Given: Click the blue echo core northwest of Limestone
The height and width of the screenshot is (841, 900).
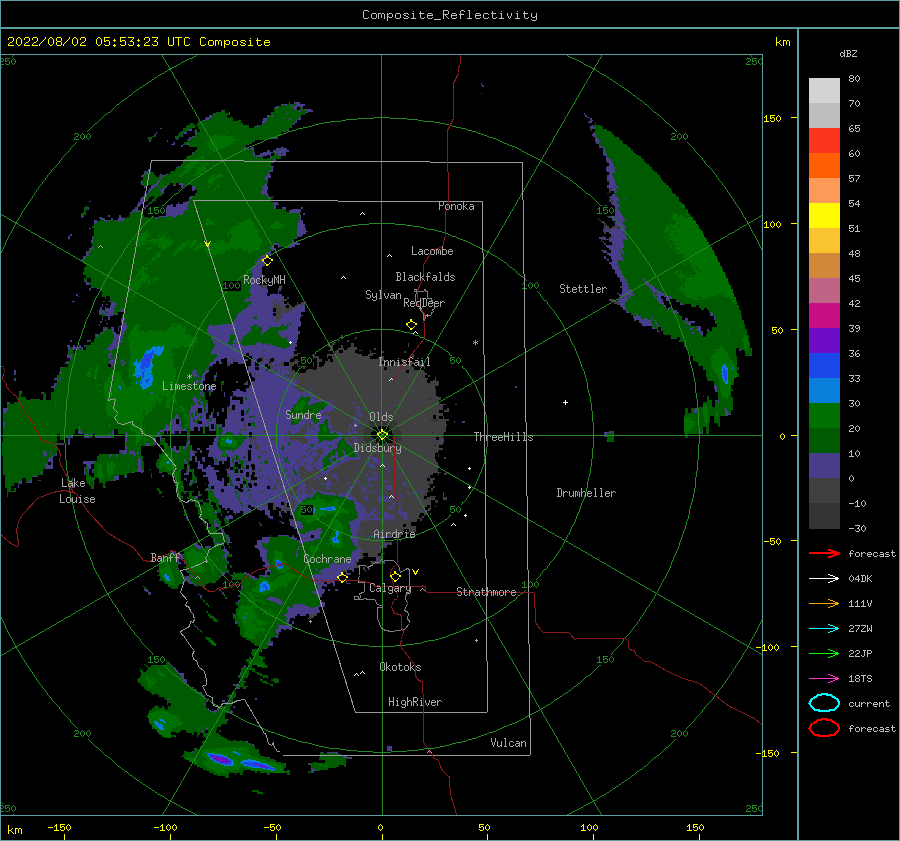Looking at the screenshot, I should [147, 366].
